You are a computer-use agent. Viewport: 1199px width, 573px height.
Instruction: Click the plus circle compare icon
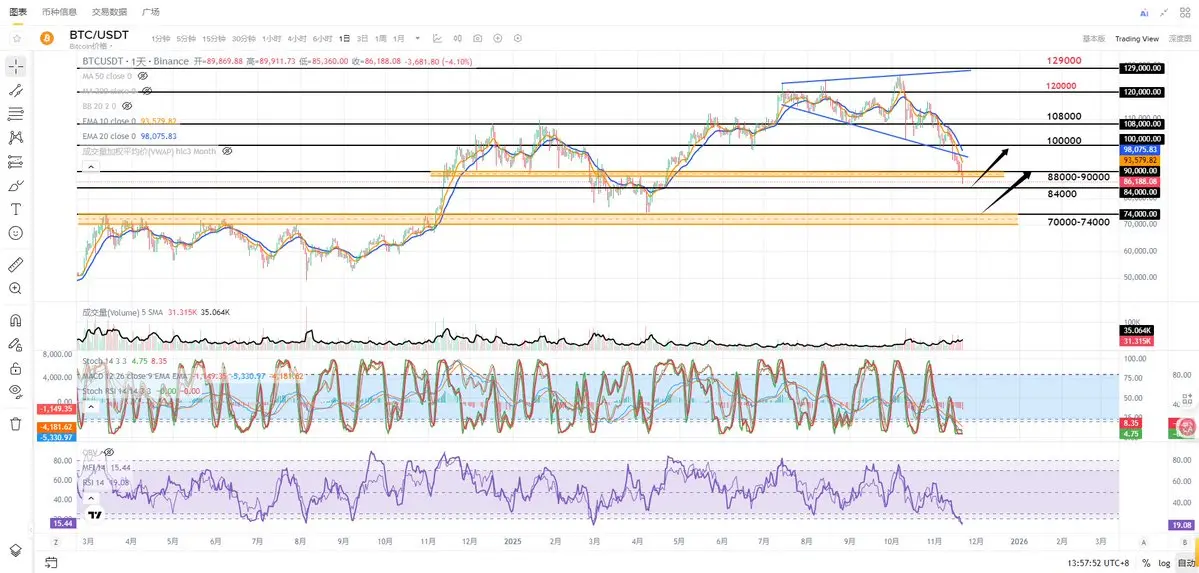tap(498, 38)
